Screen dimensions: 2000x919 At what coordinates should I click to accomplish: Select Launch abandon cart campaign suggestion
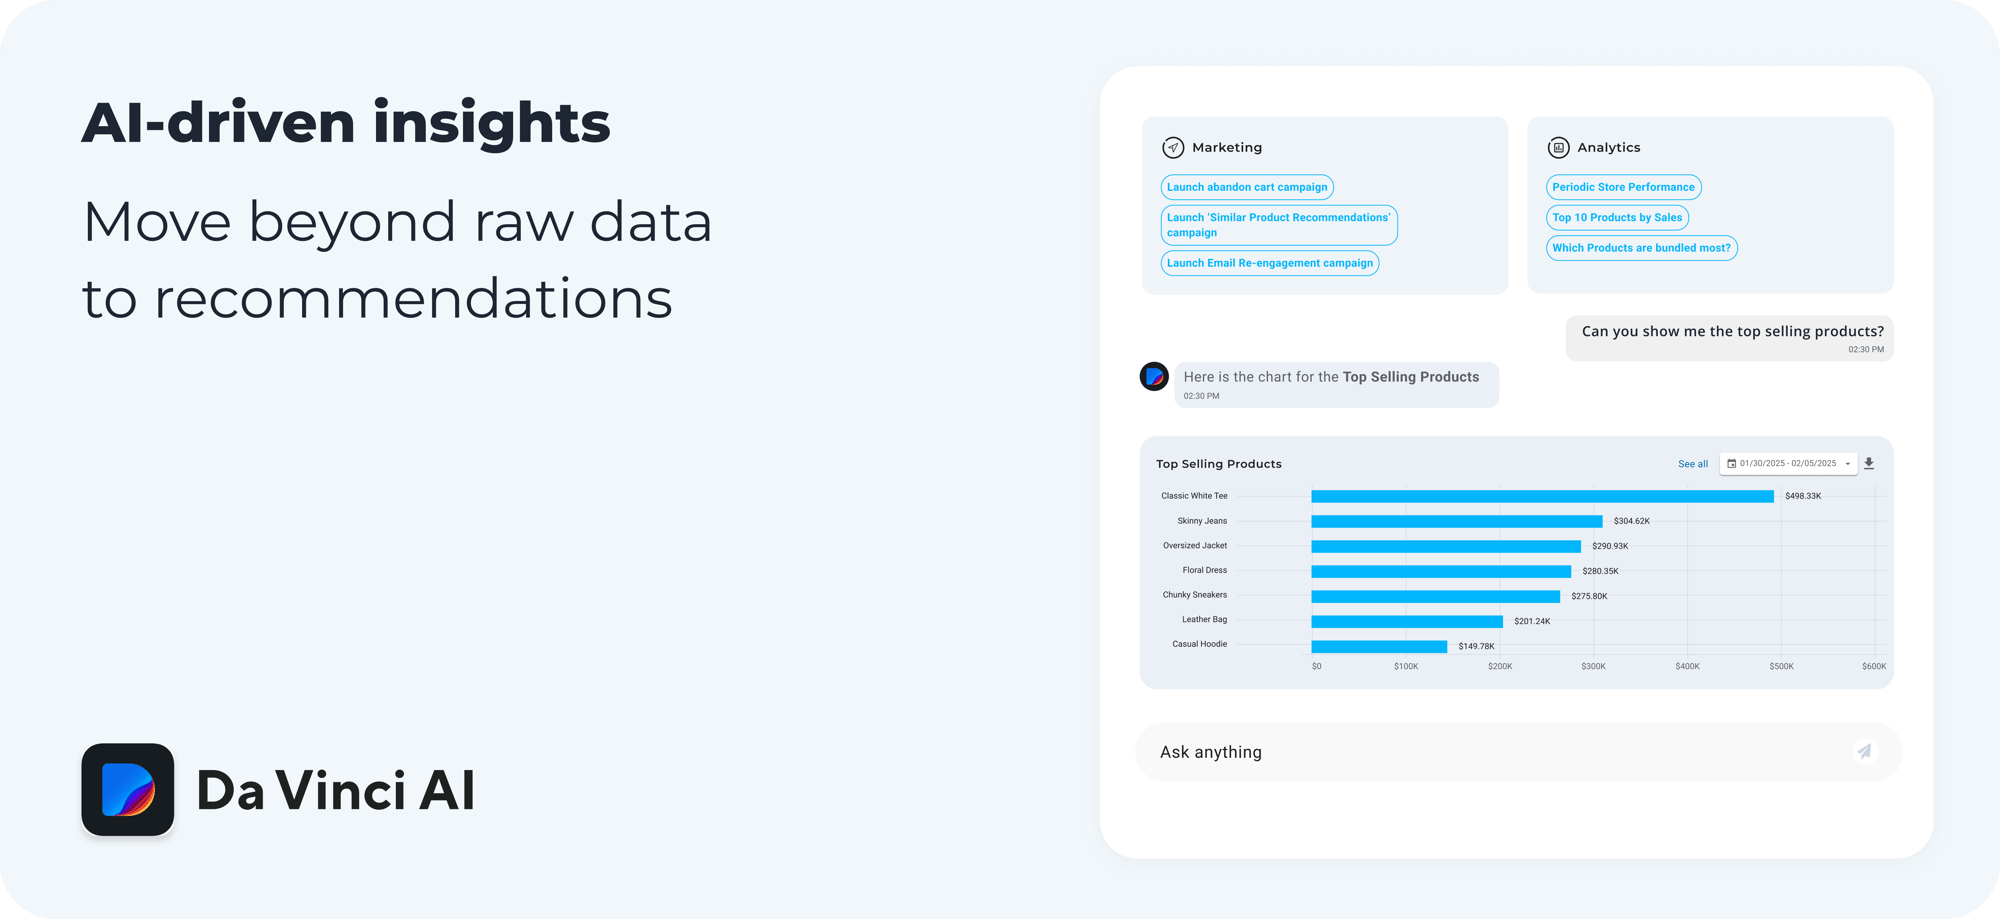(1247, 187)
